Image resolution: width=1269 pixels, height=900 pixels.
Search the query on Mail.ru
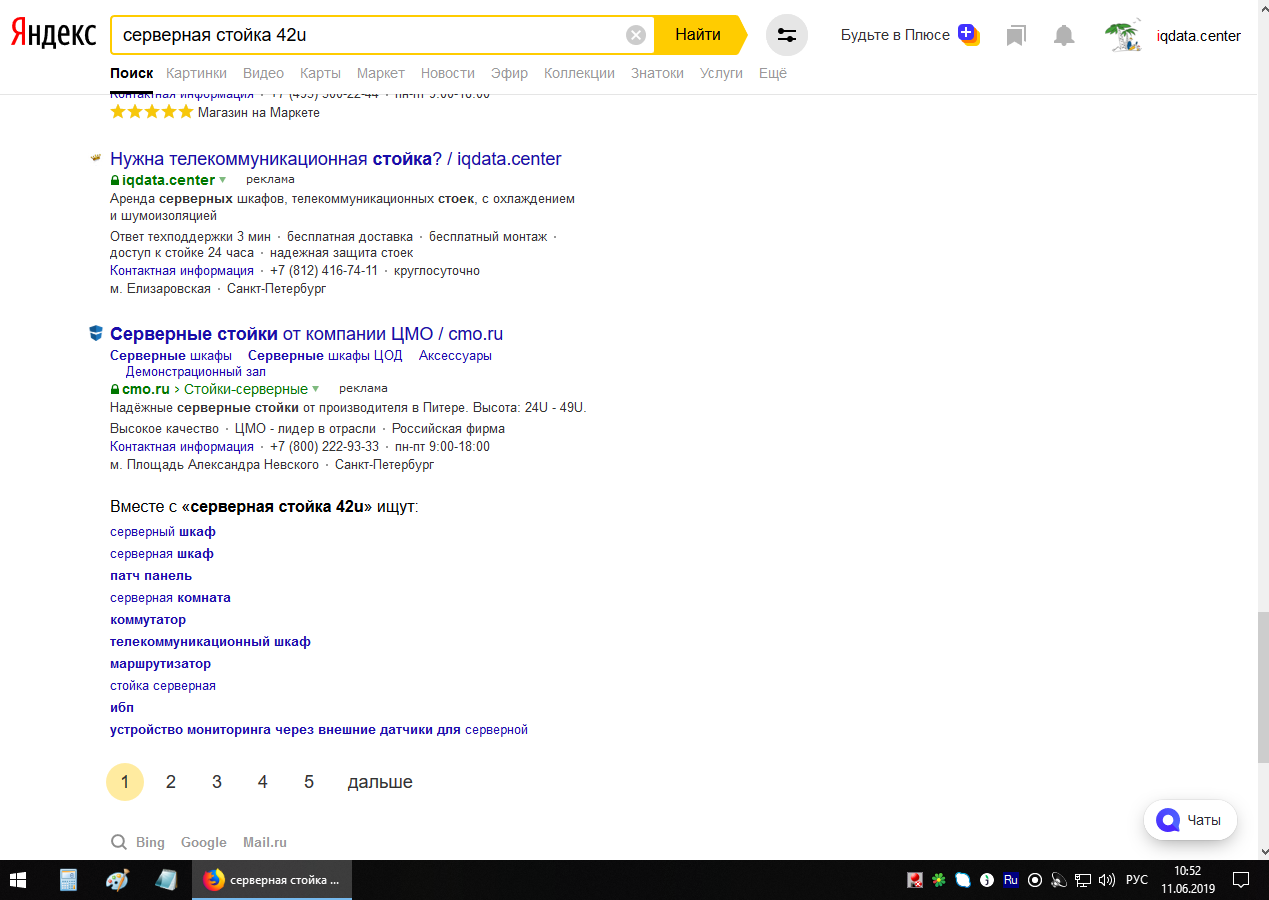(x=265, y=843)
